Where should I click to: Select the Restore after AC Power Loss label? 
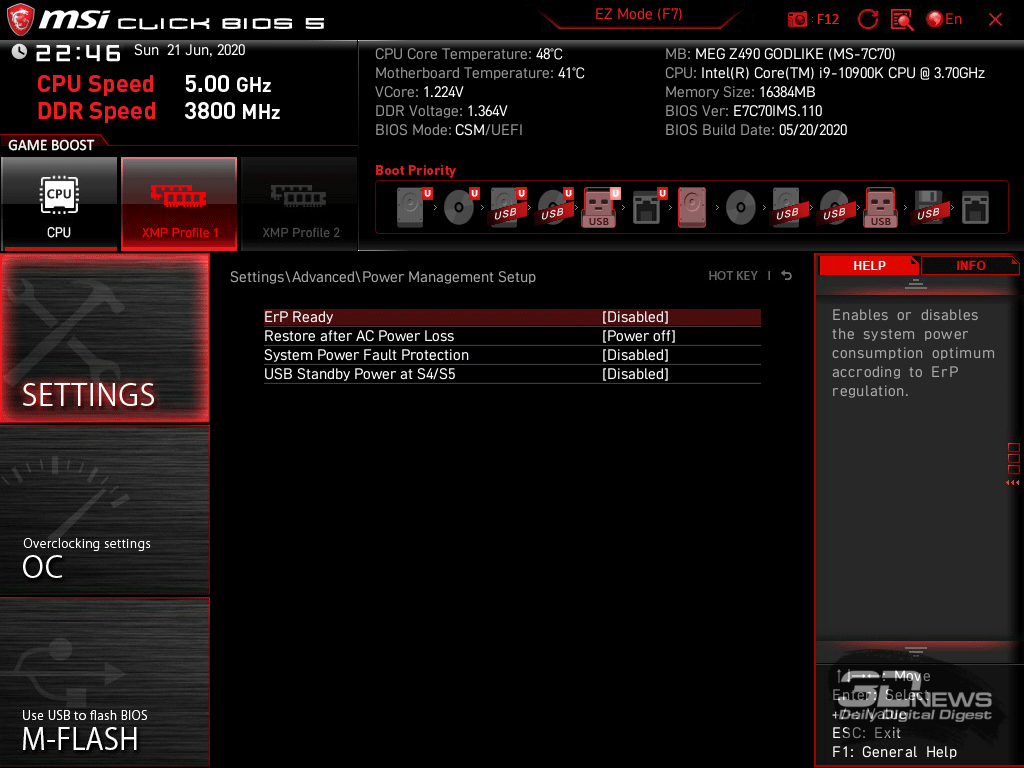pyautogui.click(x=359, y=336)
